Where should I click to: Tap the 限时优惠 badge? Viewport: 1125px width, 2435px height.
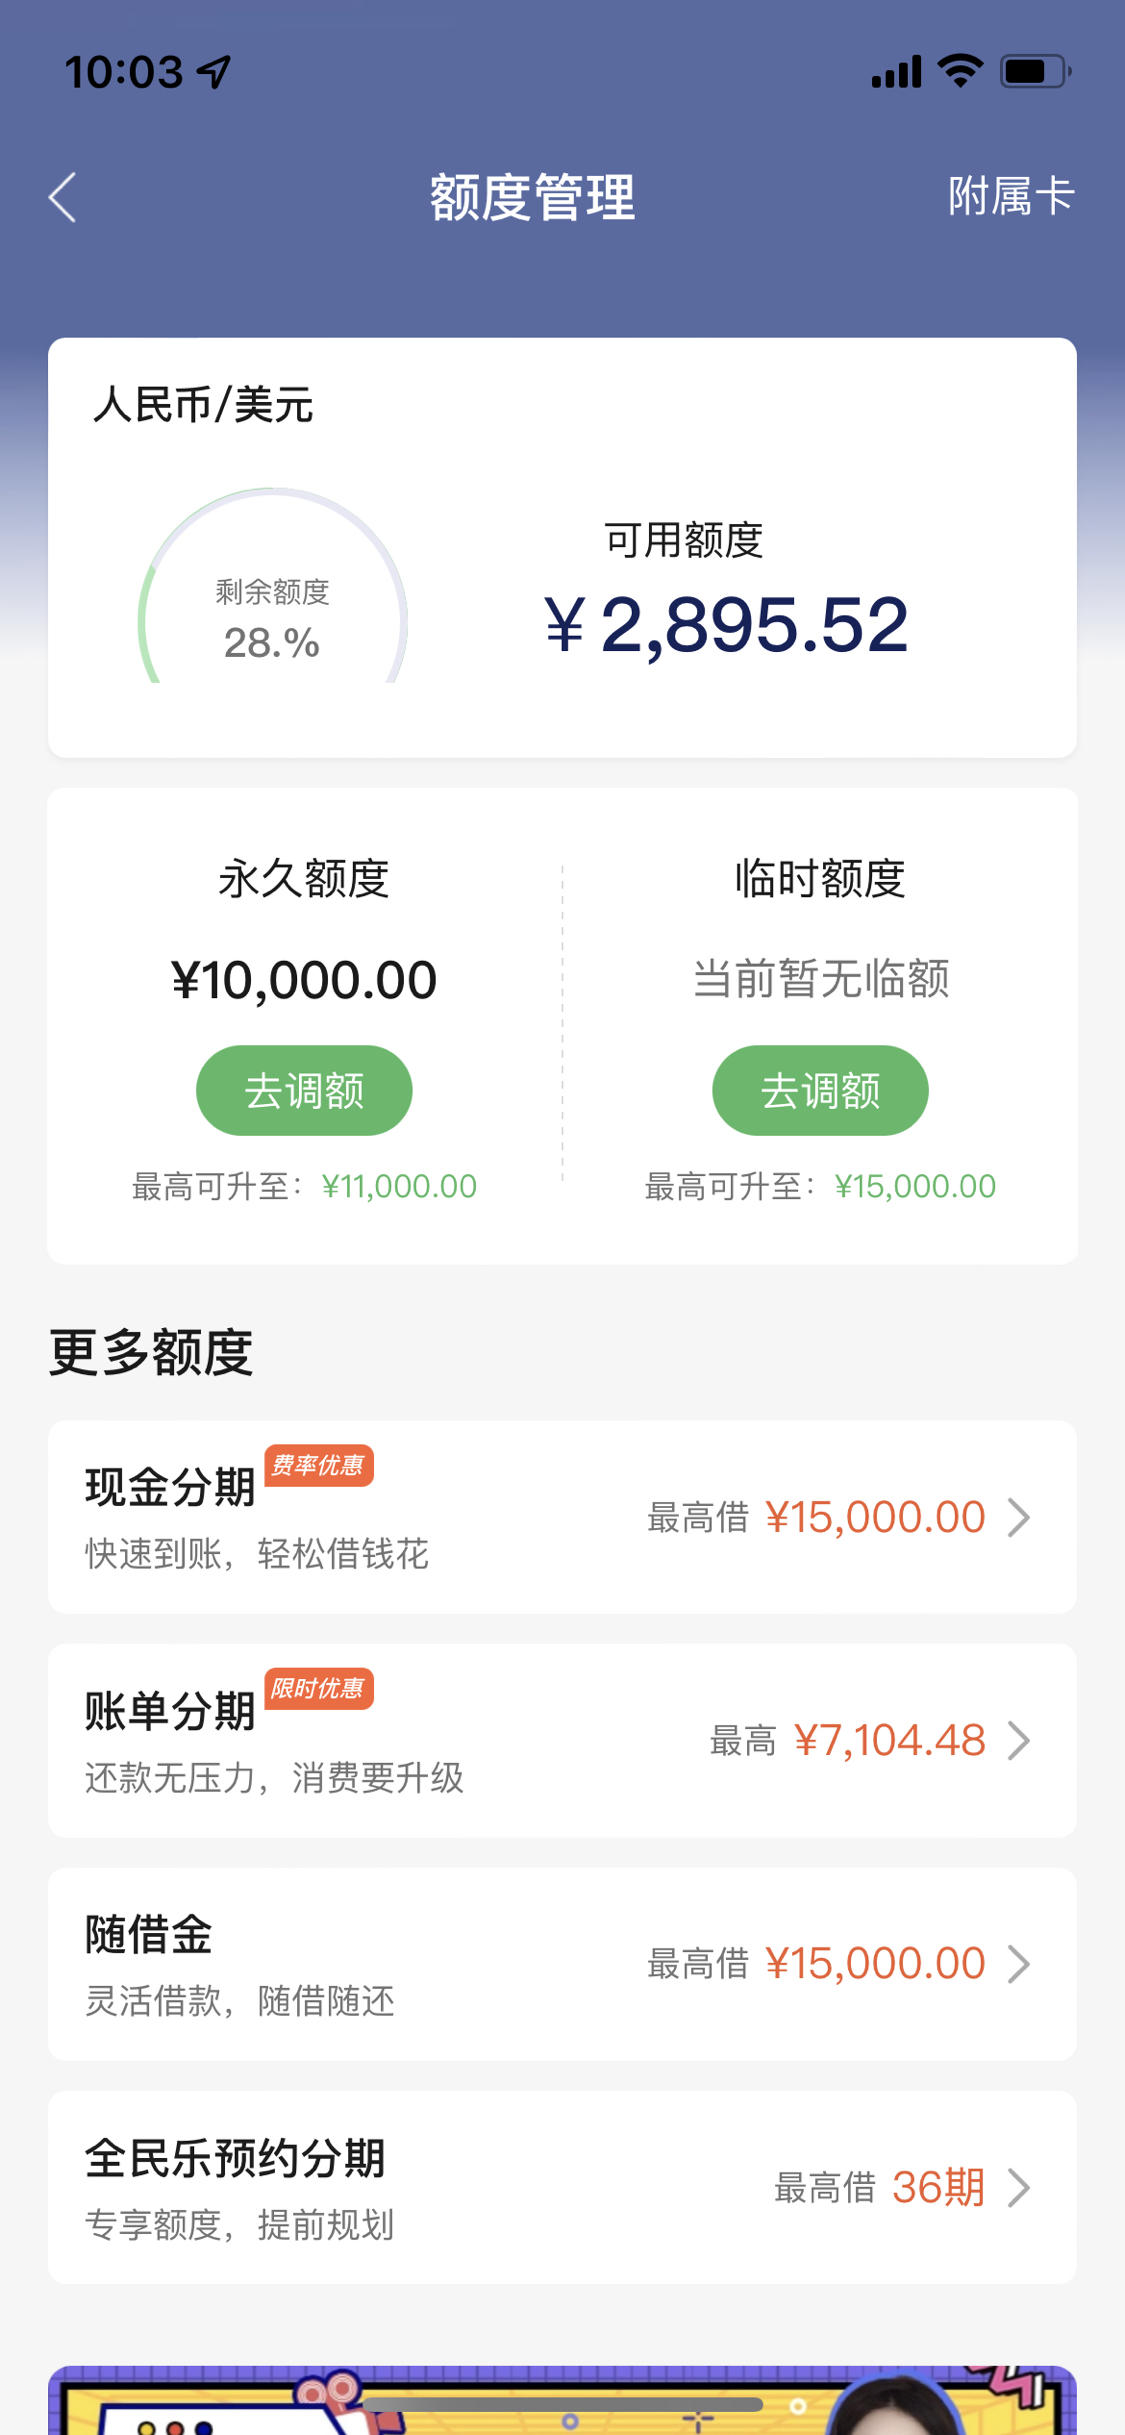(x=318, y=1689)
